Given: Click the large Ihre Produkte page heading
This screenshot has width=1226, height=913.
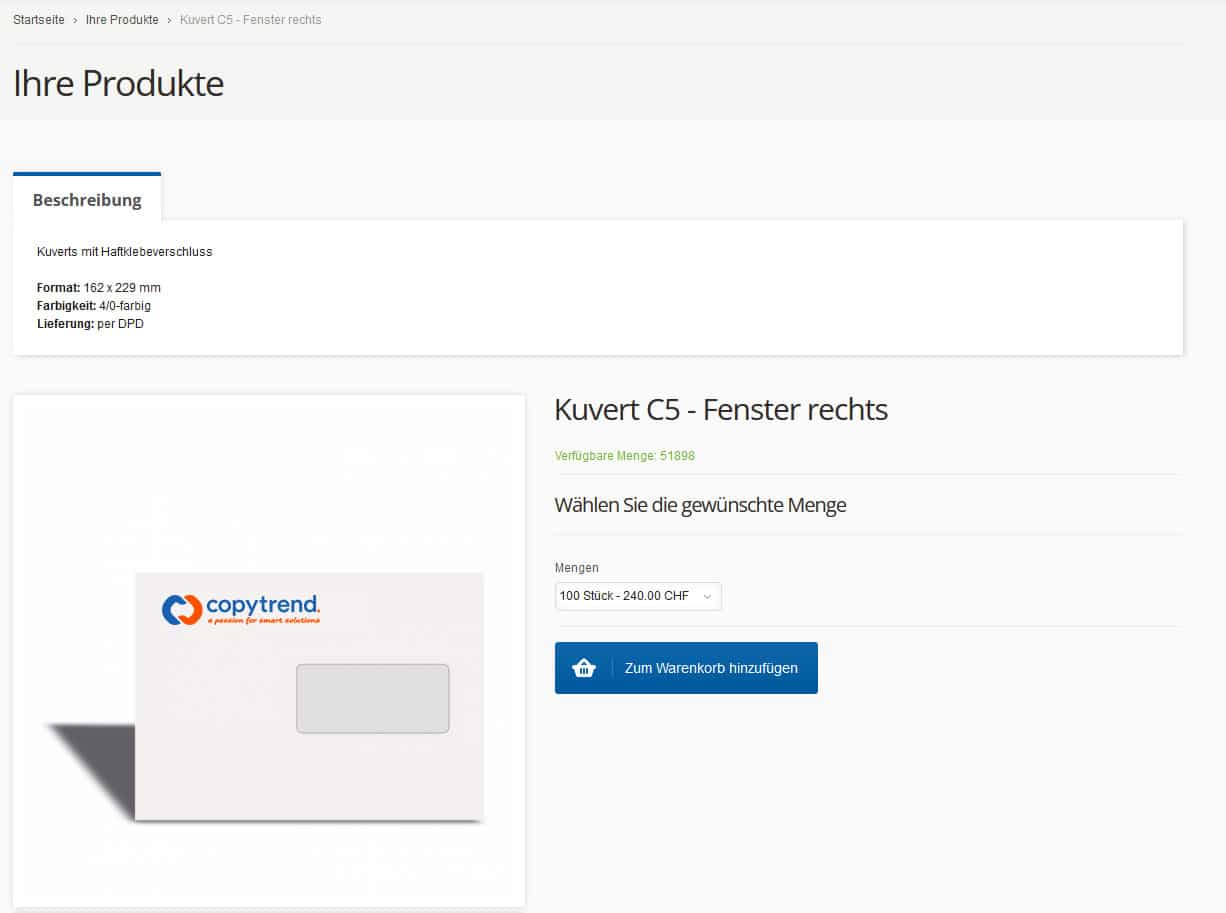Looking at the screenshot, I should [x=118, y=83].
